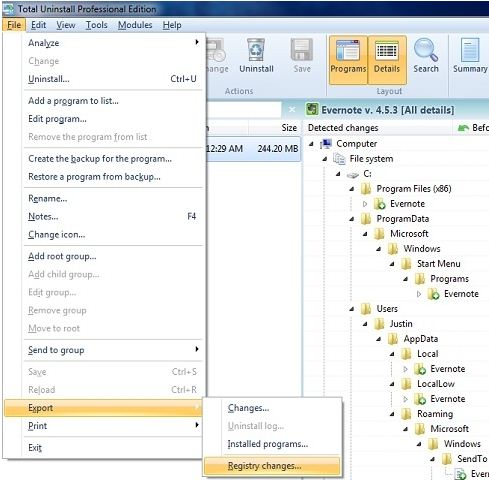Viewport: 489px width, 480px height.
Task: Click the Justin folder icon
Action: [x=379, y=324]
